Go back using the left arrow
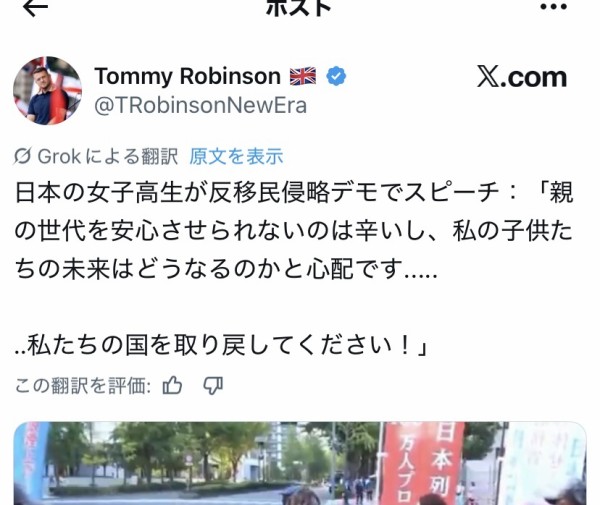 pos(35,7)
